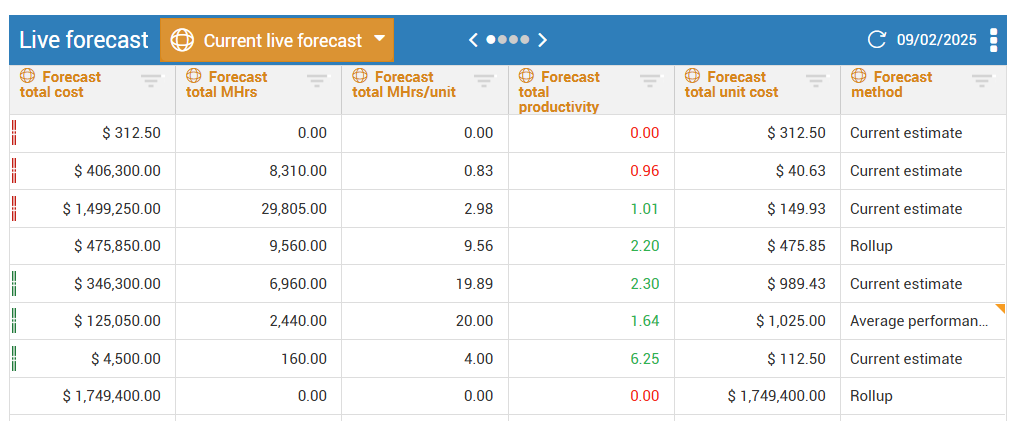Click the red status marker on $ 312.50 row
1012x421 pixels.
point(14,133)
